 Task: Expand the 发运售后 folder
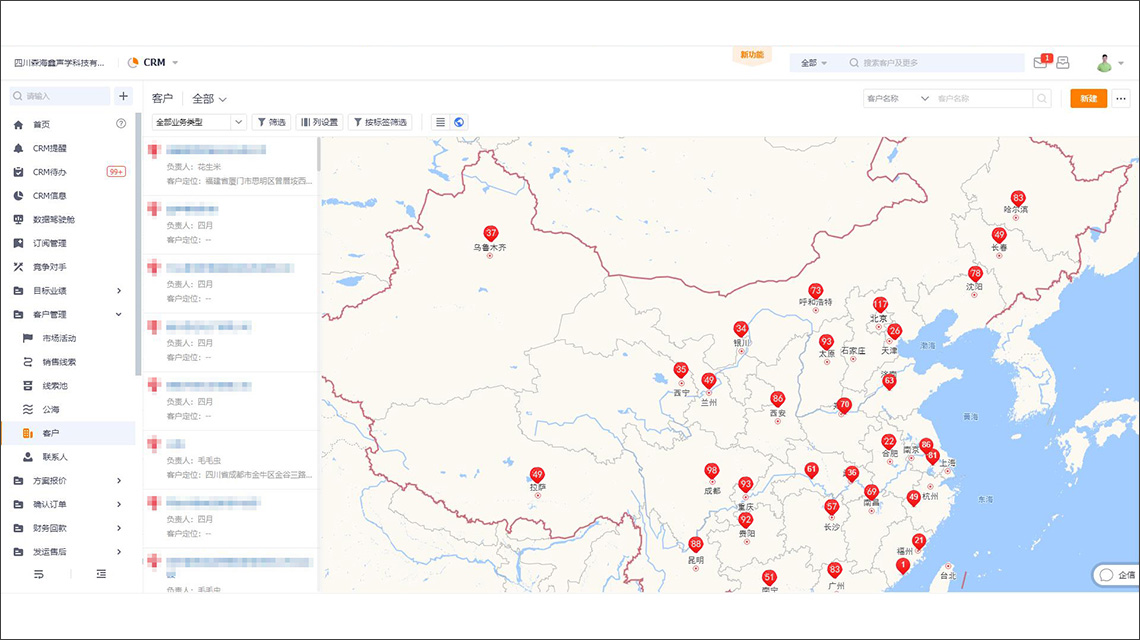(x=68, y=552)
